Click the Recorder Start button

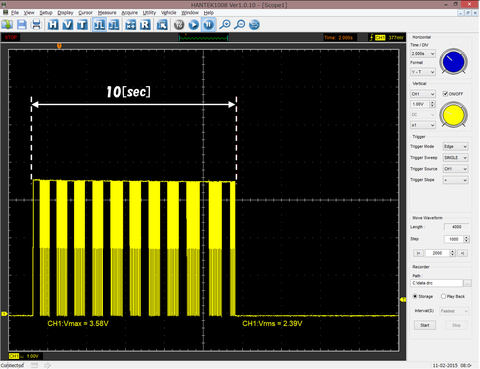[x=425, y=325]
